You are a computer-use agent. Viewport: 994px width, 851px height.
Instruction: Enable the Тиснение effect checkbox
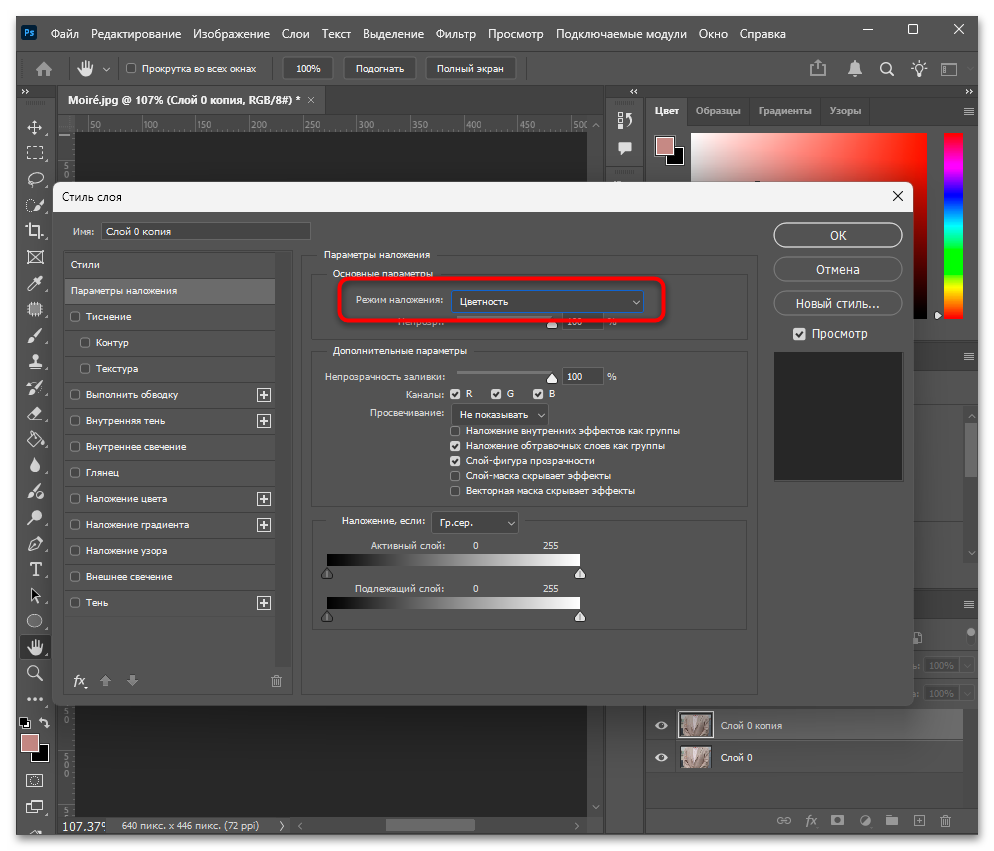75,316
